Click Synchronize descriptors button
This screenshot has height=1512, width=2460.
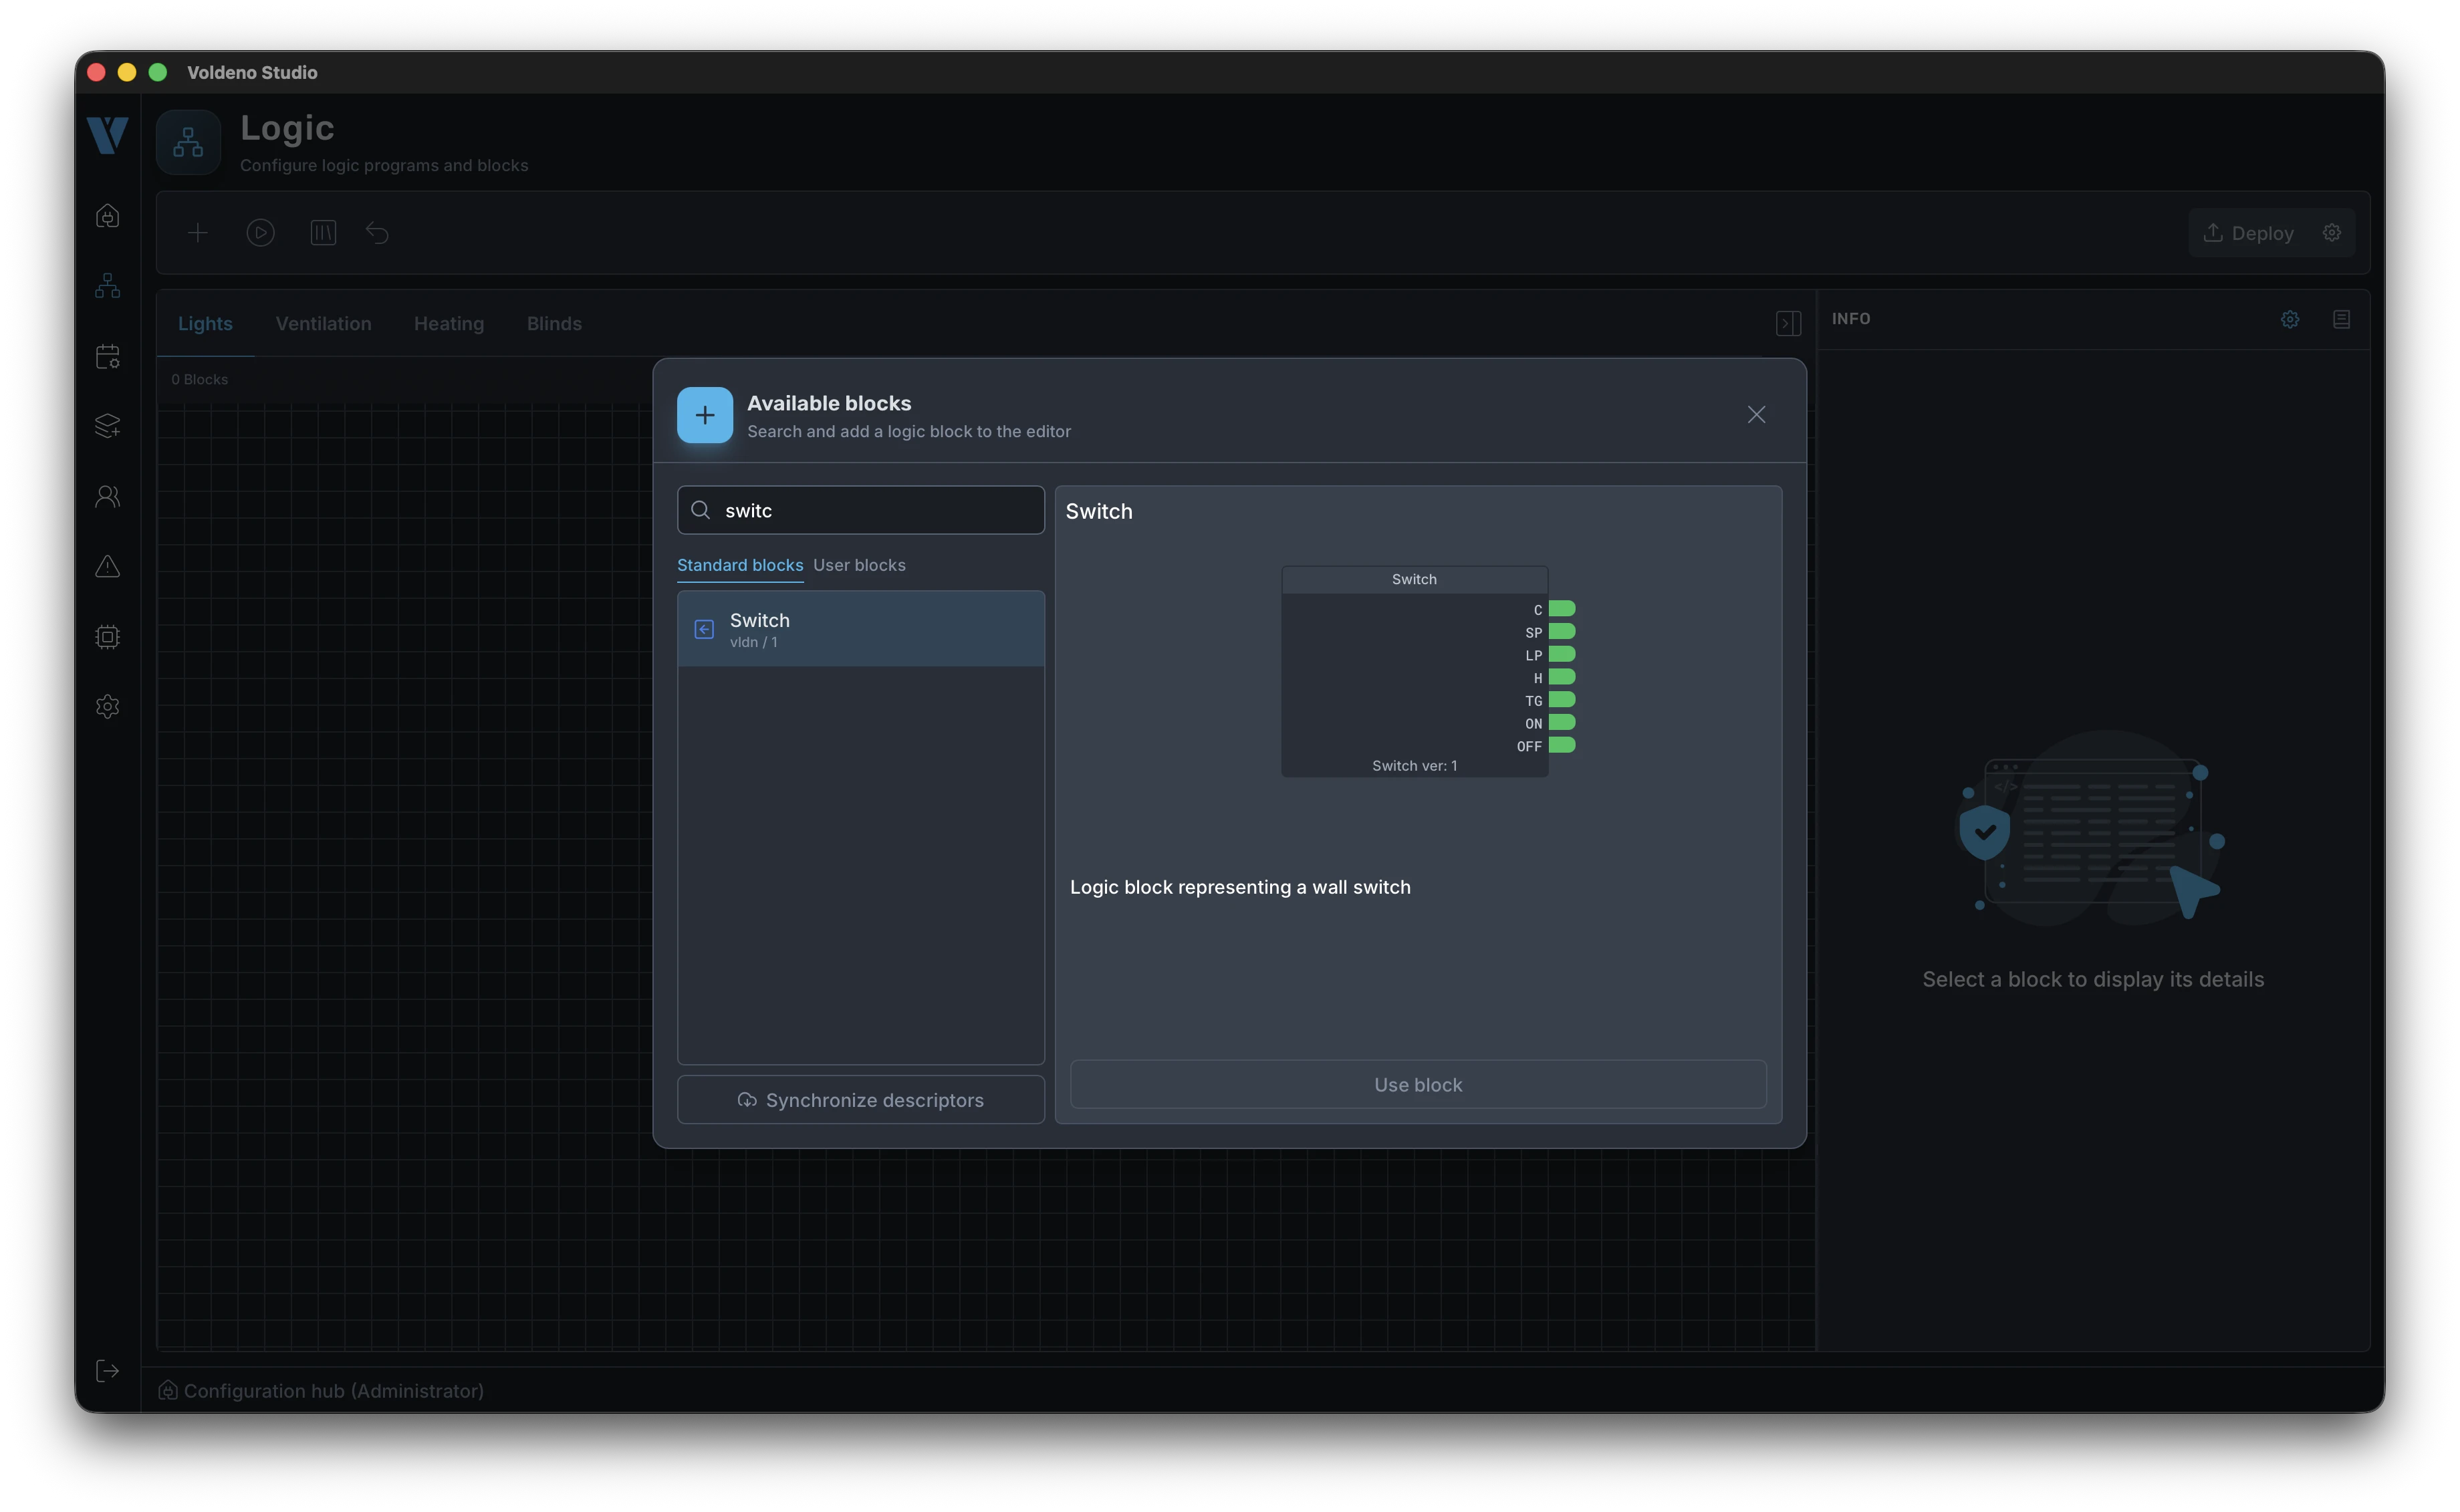pos(861,1100)
